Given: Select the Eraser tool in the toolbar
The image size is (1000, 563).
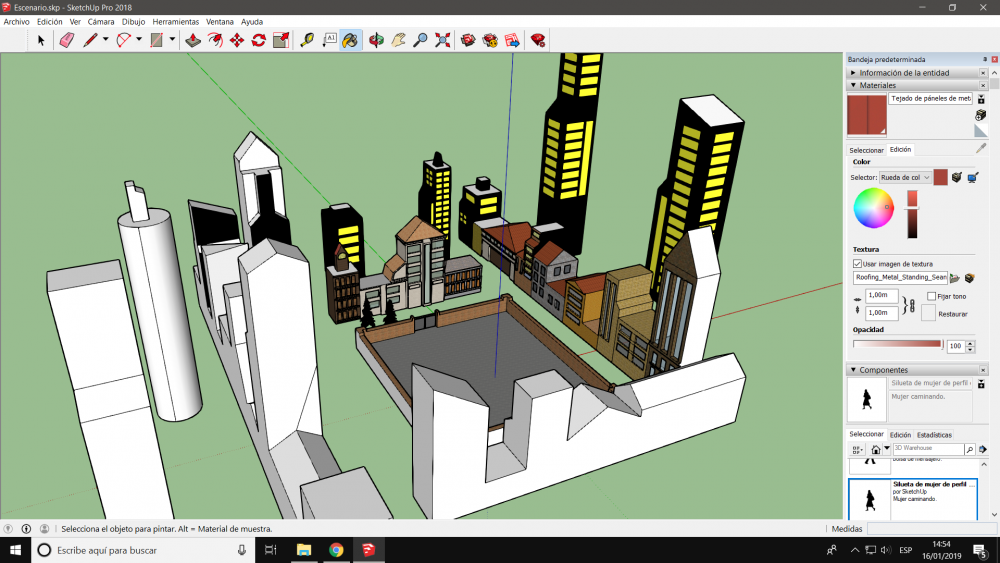Looking at the screenshot, I should coord(67,40).
